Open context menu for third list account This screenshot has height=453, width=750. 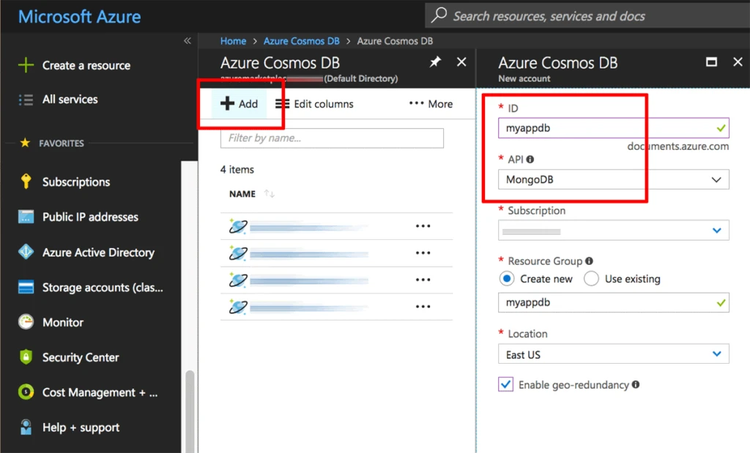(423, 279)
